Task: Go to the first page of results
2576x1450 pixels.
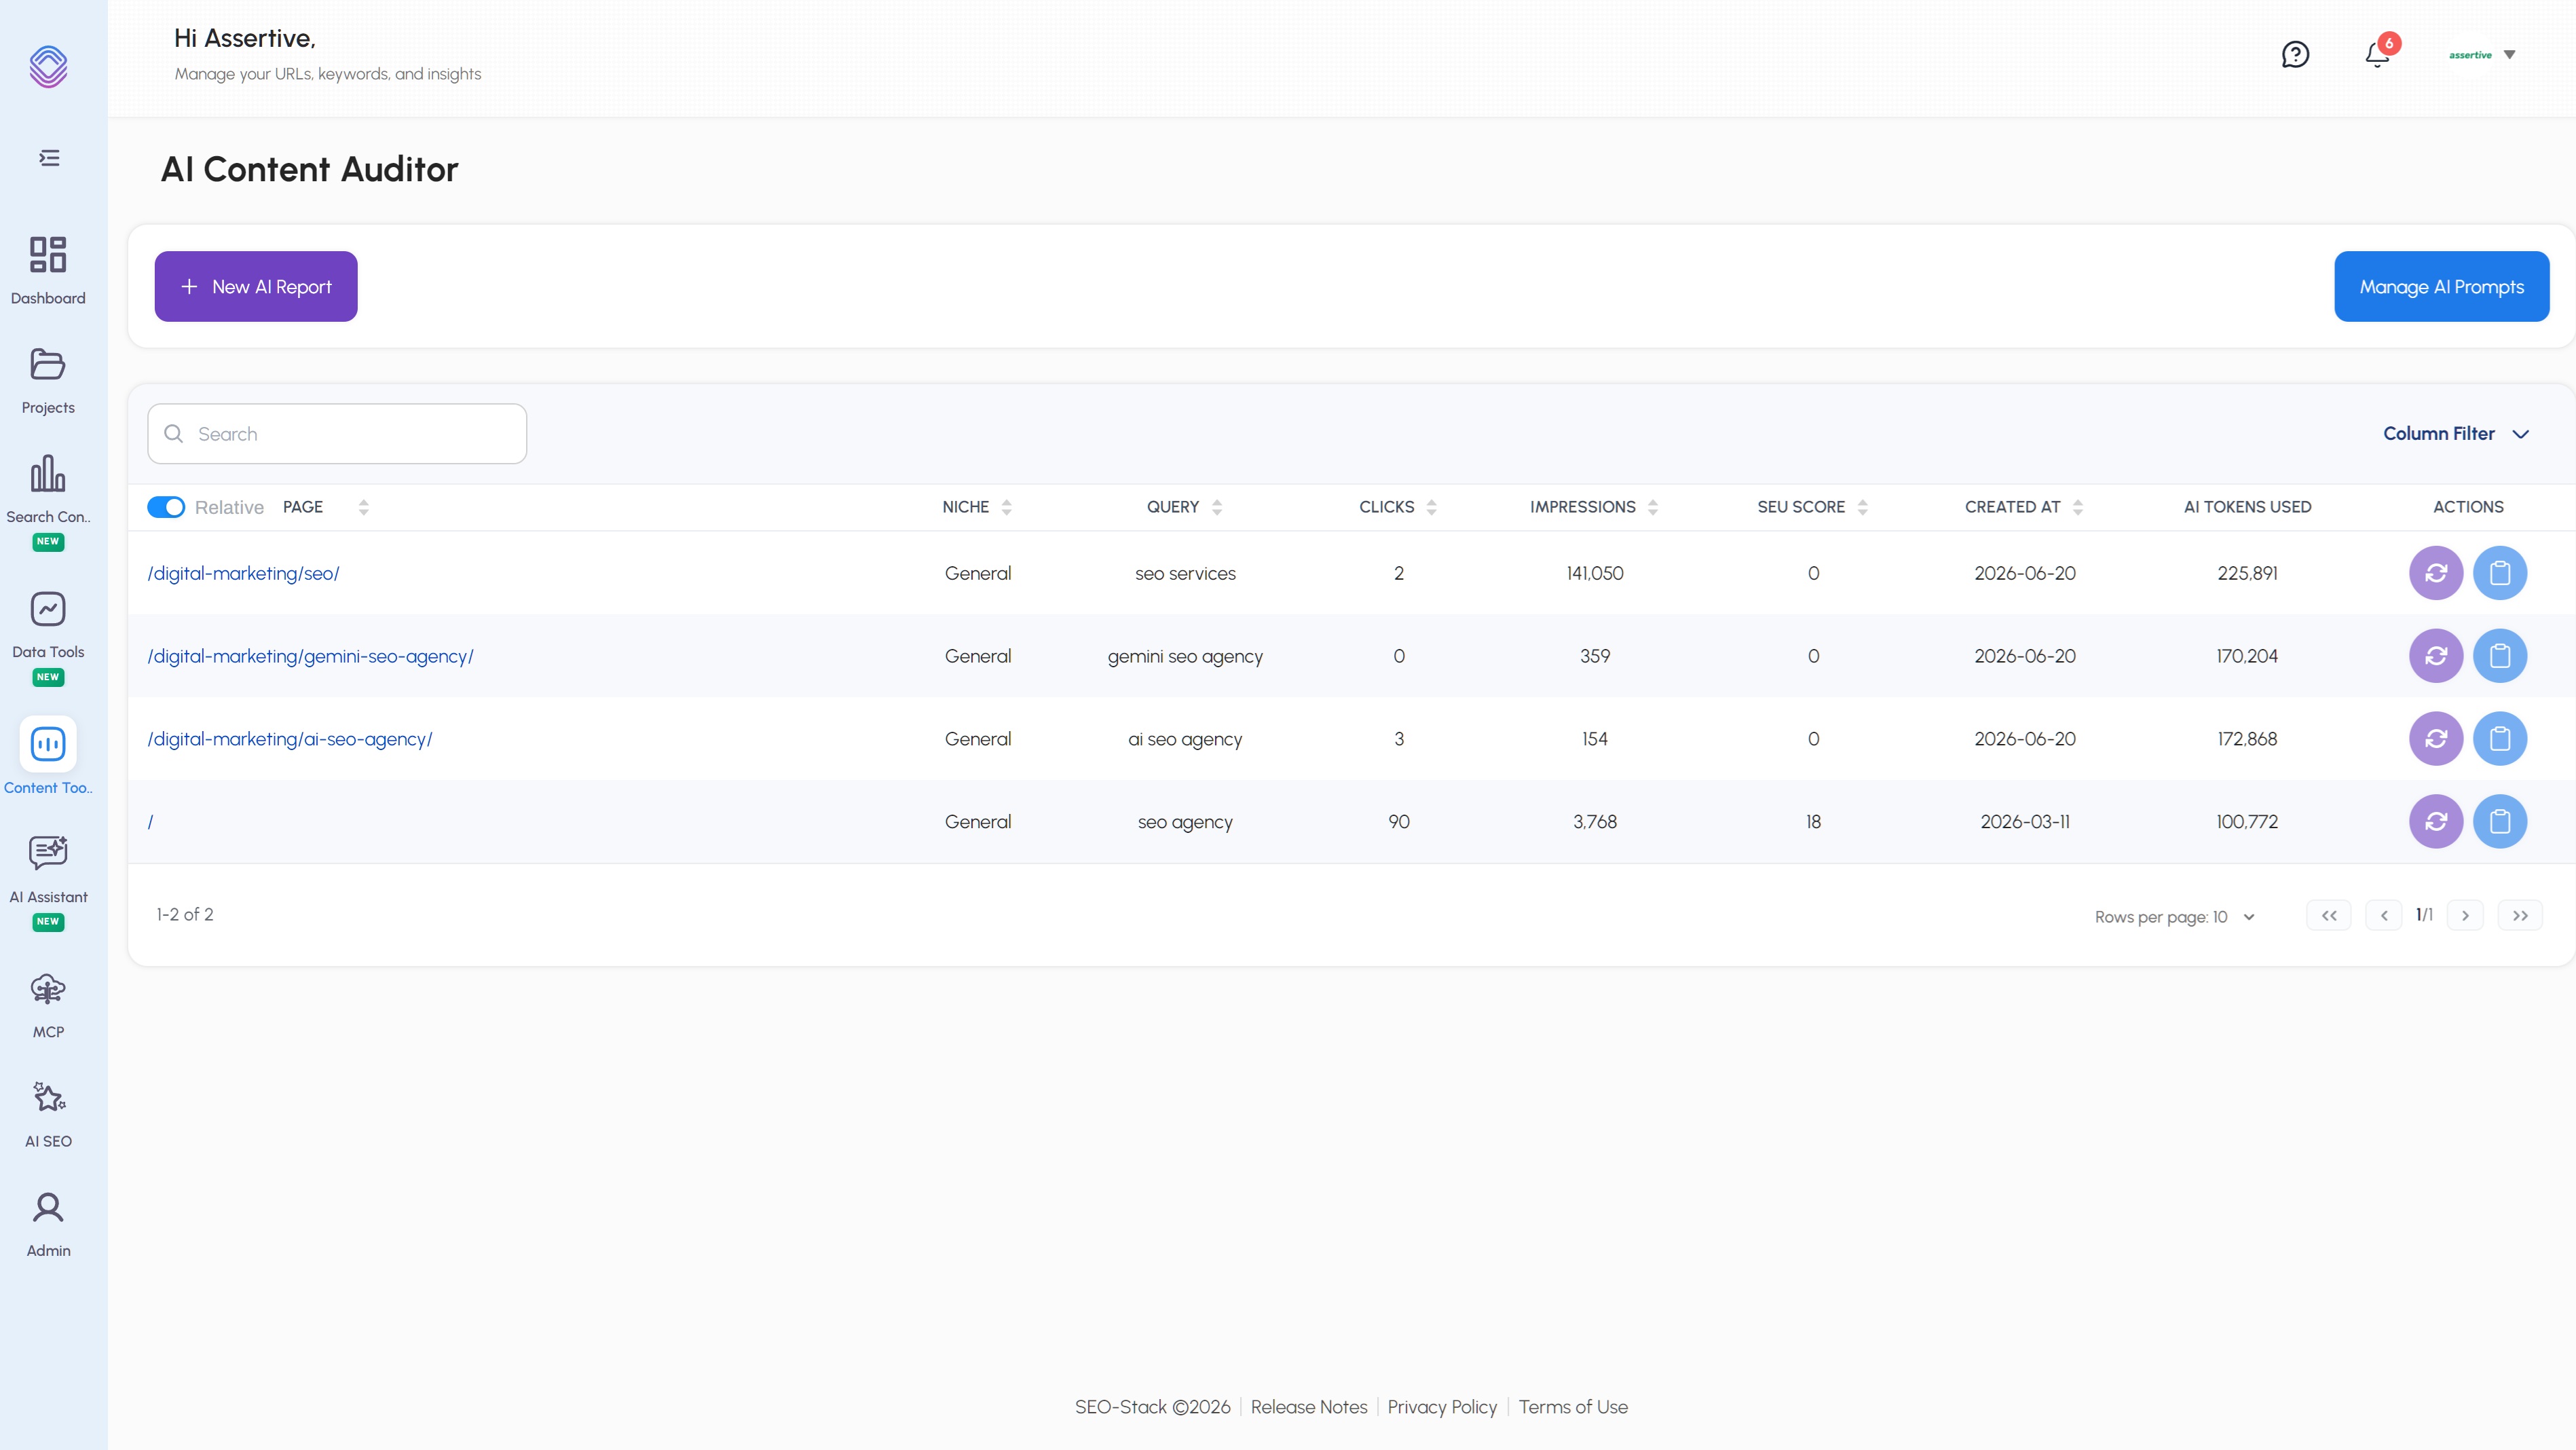Action: click(x=2329, y=915)
